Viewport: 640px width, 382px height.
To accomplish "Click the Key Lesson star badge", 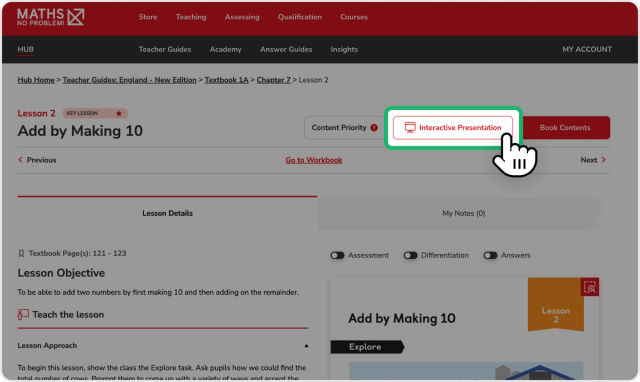I will click(95, 113).
